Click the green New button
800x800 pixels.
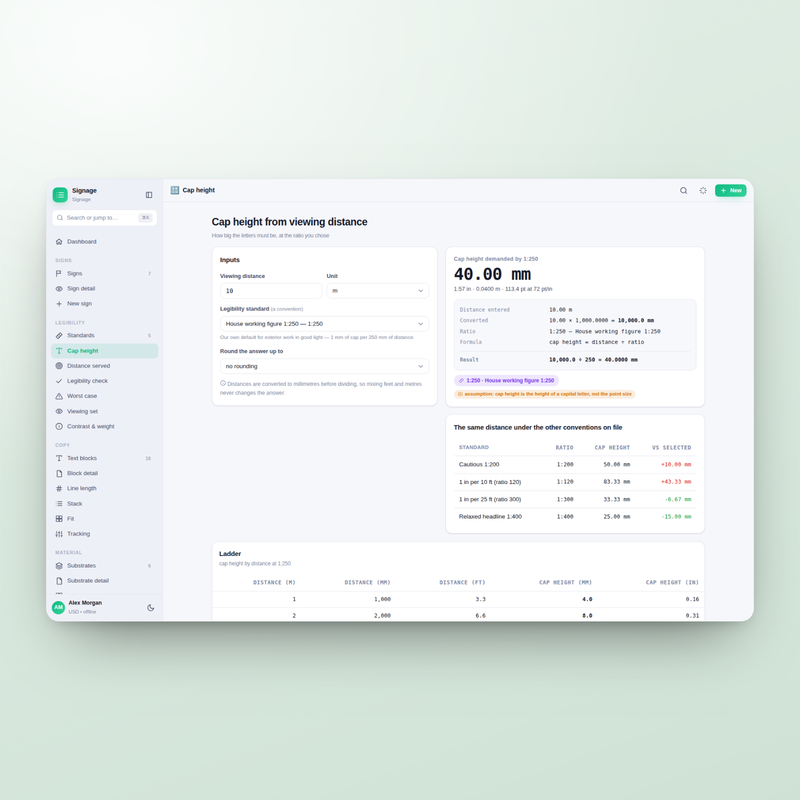coord(731,190)
